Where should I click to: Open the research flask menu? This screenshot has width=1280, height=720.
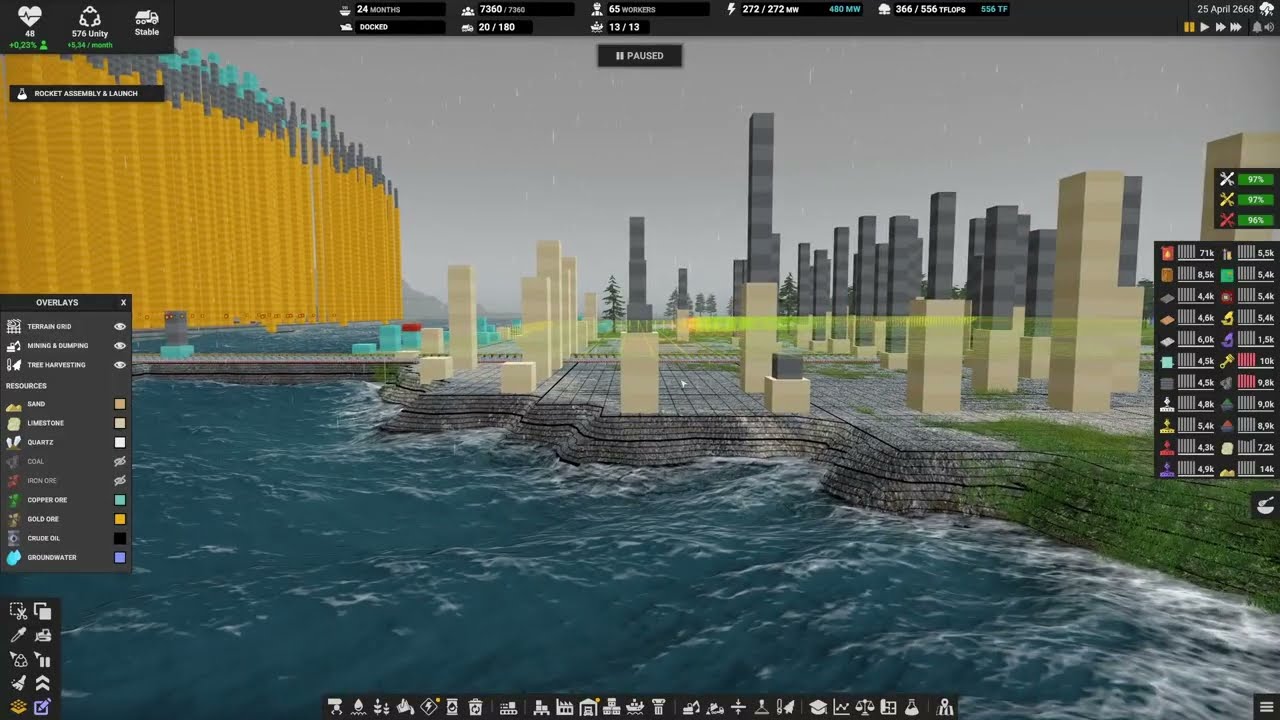pos(912,708)
